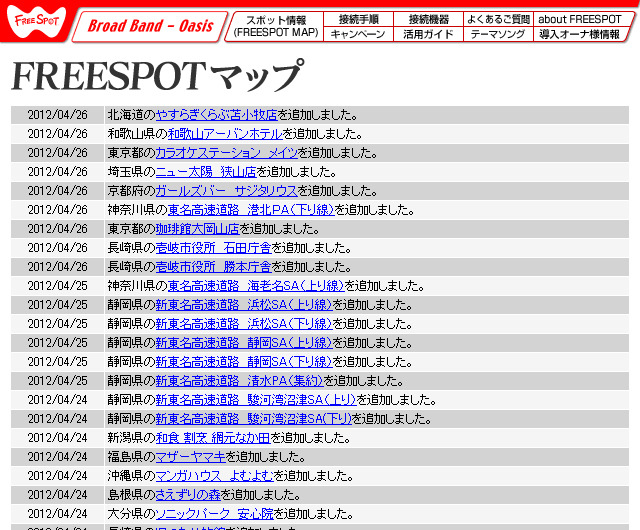The height and width of the screenshot is (530, 640).
Task: Open さえずりの森 link
Action: [x=188, y=495]
